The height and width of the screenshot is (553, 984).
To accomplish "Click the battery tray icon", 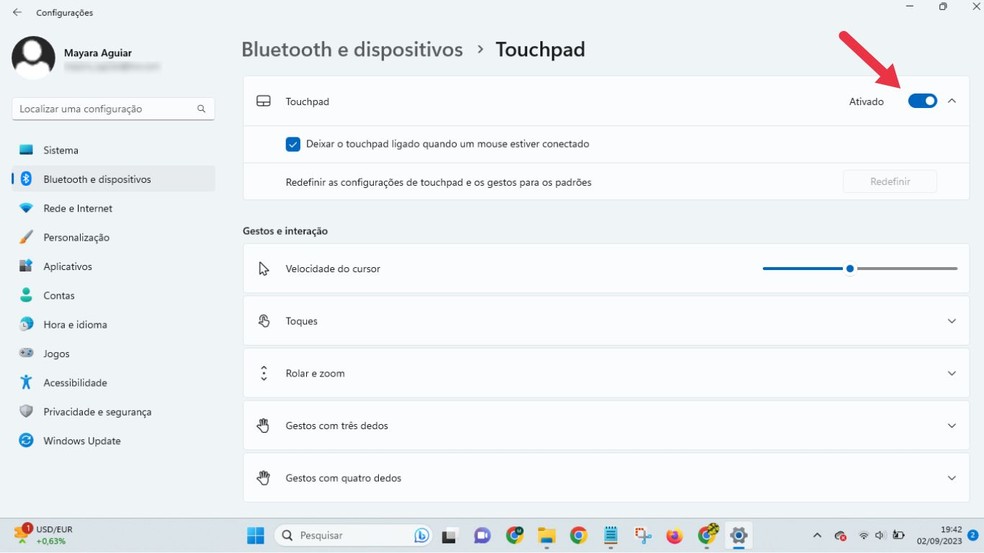I will pos(899,535).
